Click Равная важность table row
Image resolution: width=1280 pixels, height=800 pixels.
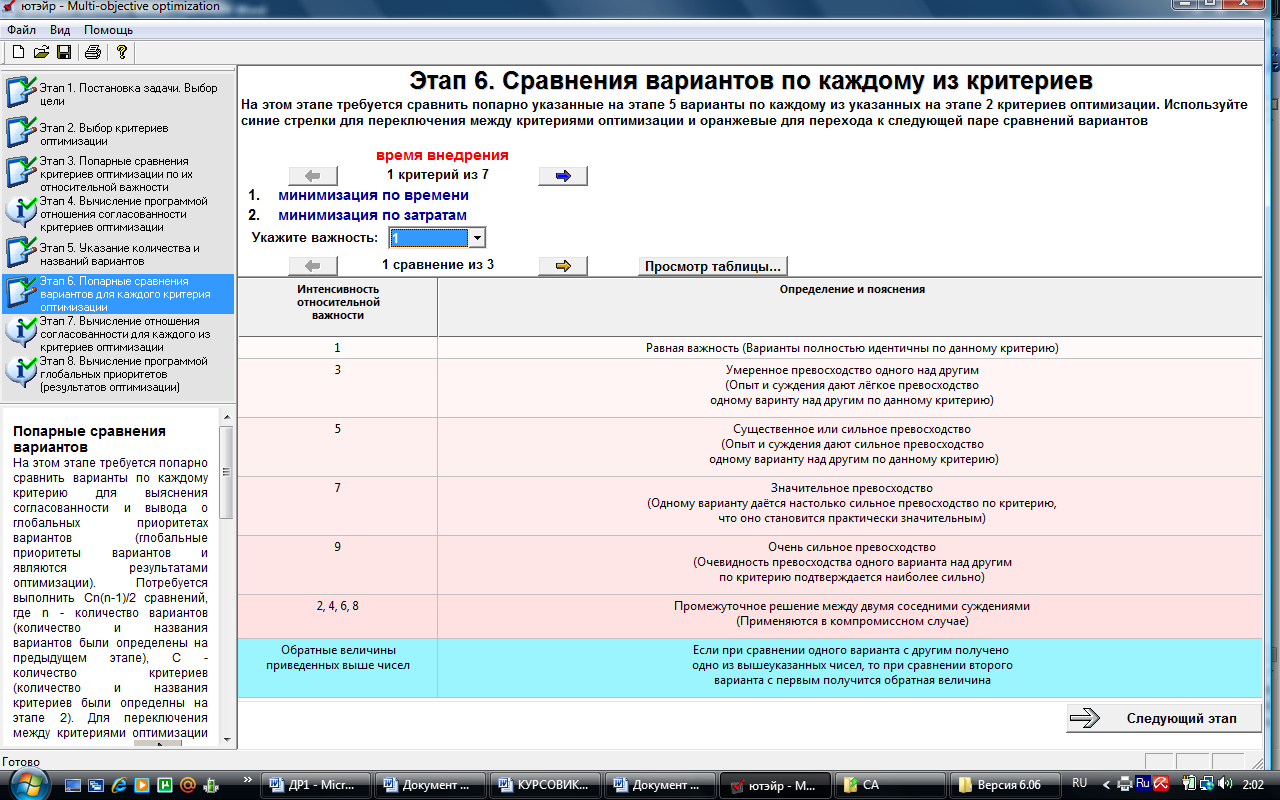[750, 348]
